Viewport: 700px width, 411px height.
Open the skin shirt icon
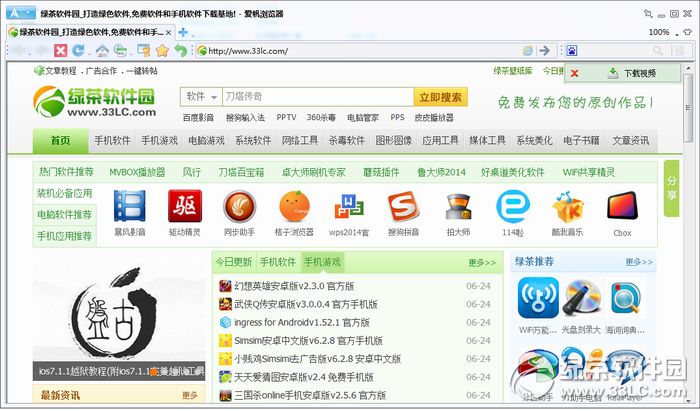tap(688, 32)
